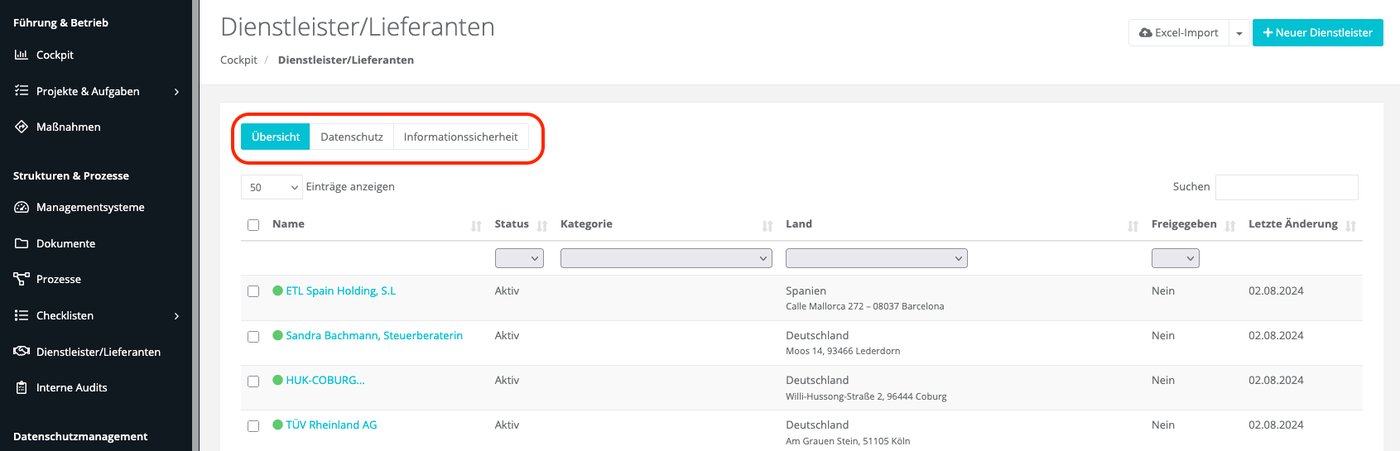
Task: Tick the select-all checkbox in table header
Action: (253, 225)
